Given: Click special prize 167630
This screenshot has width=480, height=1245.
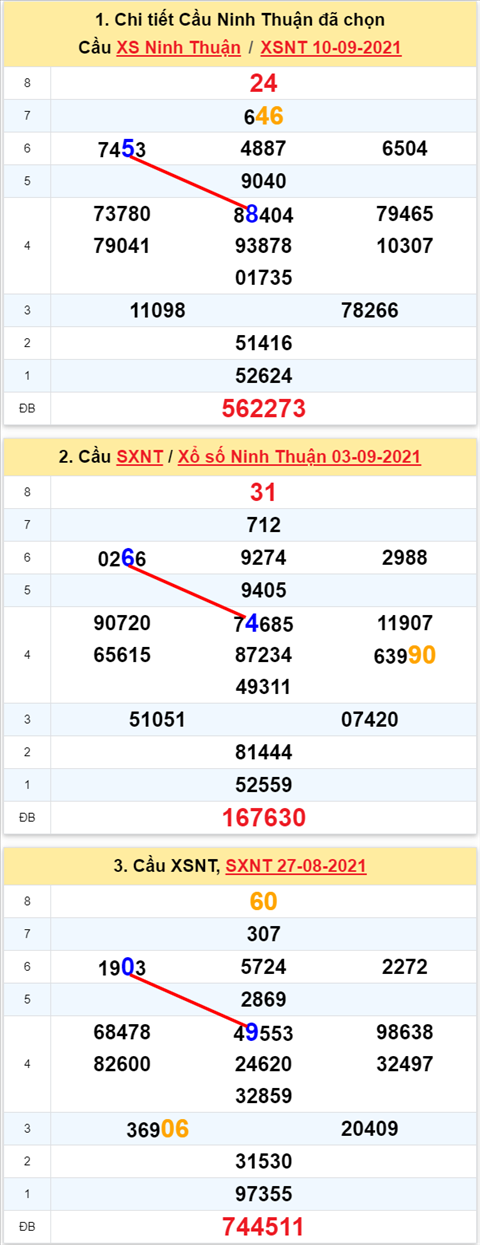Looking at the screenshot, I should (x=264, y=818).
